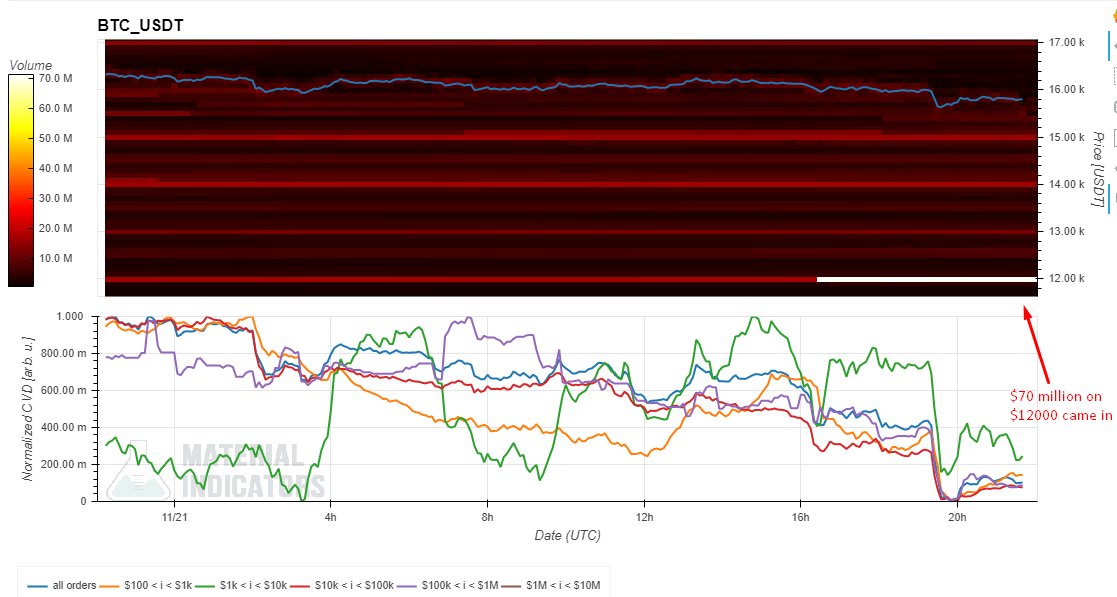The height and width of the screenshot is (597, 1117).
Task: Click the 20h time axis tick
Action: (957, 517)
